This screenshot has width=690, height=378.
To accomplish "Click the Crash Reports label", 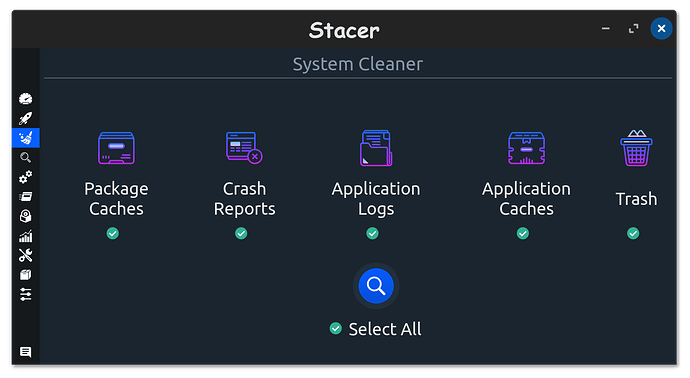I will point(244,199).
